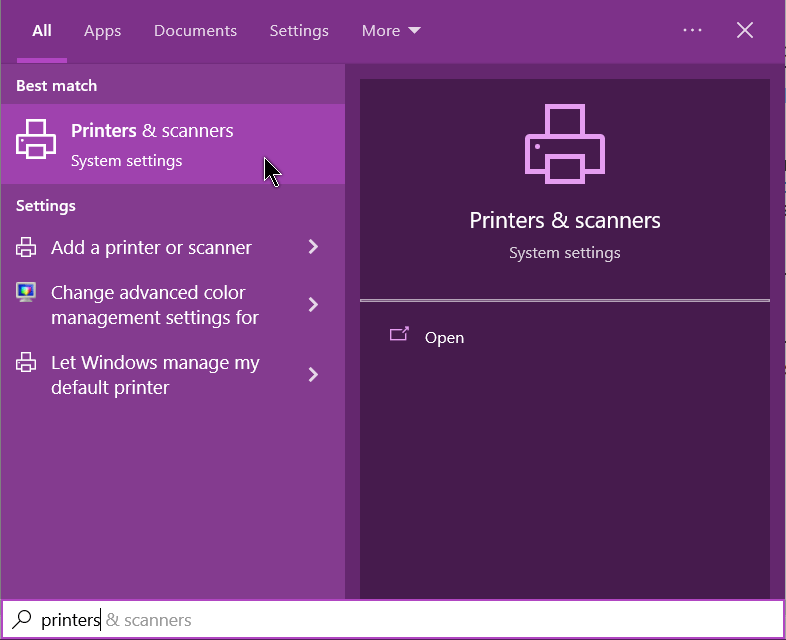Click printer icon beside Let Windows manage default printer
786x640 pixels.
[26, 362]
